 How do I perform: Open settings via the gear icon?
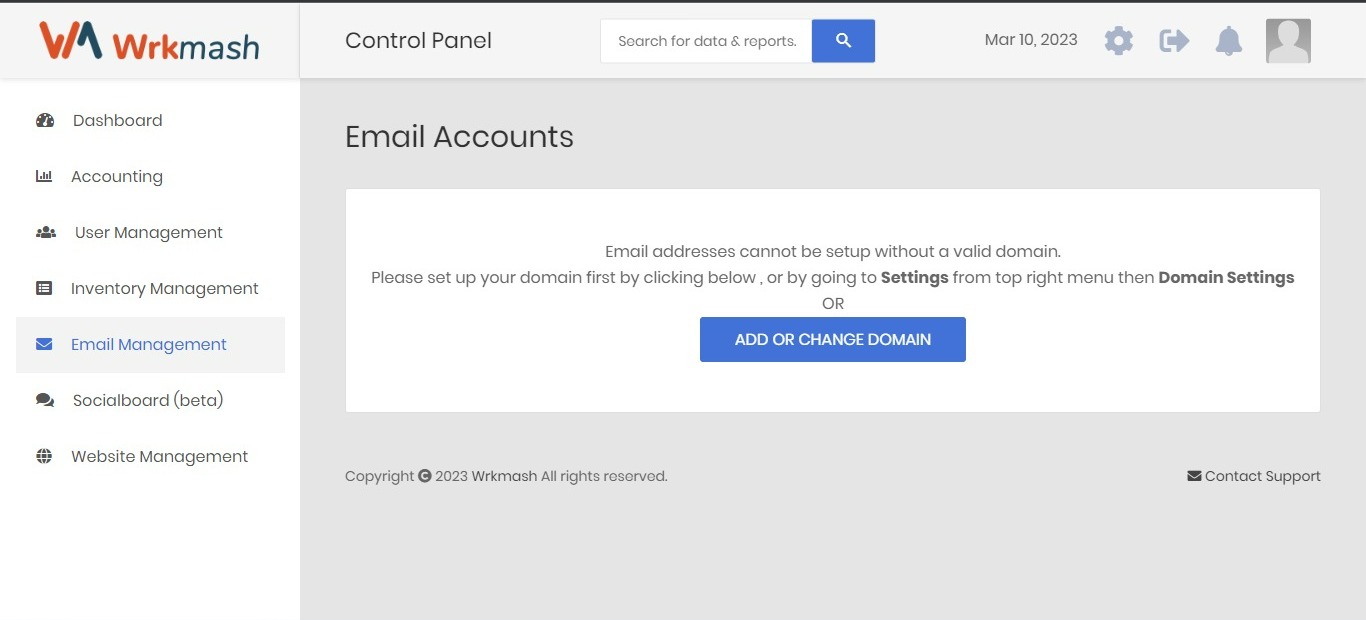tap(1119, 41)
